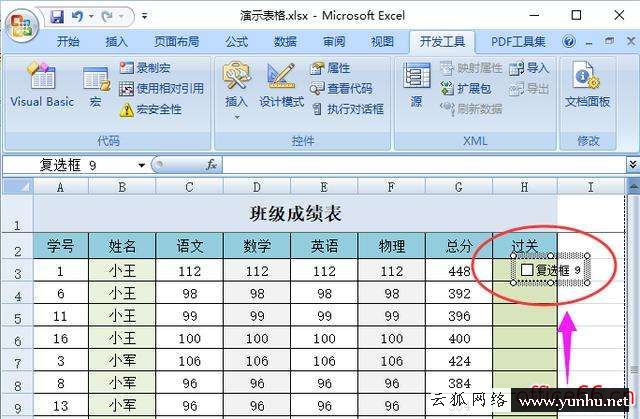Open the 页面布局 tab
This screenshot has width=640, height=419.
[176, 42]
